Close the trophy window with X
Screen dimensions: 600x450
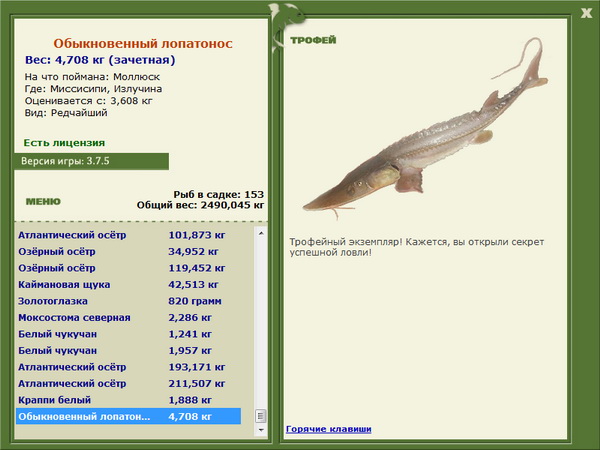(x=586, y=13)
